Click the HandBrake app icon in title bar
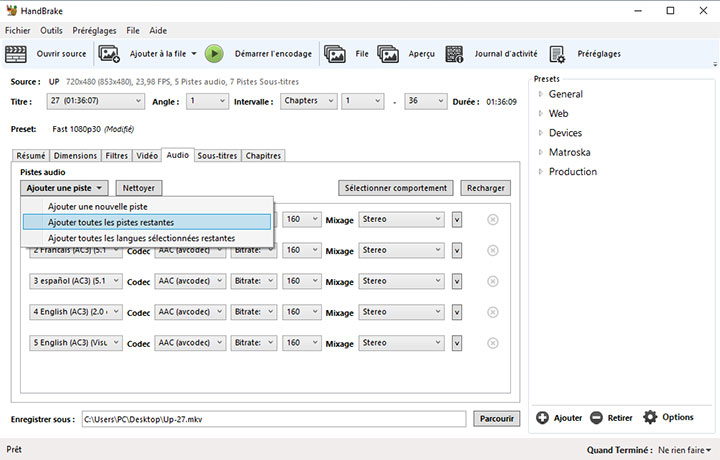 (x=11, y=11)
